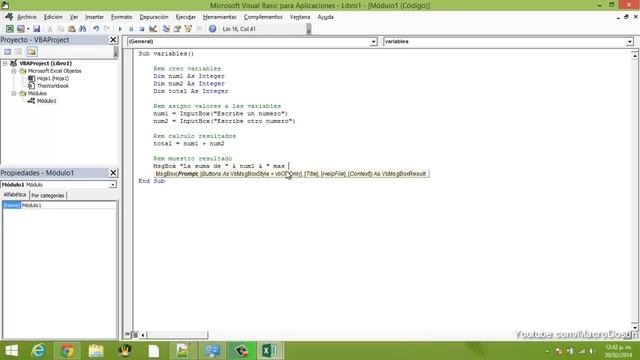
Task: Click the 'Dim total As Integer' line
Action: [191, 91]
